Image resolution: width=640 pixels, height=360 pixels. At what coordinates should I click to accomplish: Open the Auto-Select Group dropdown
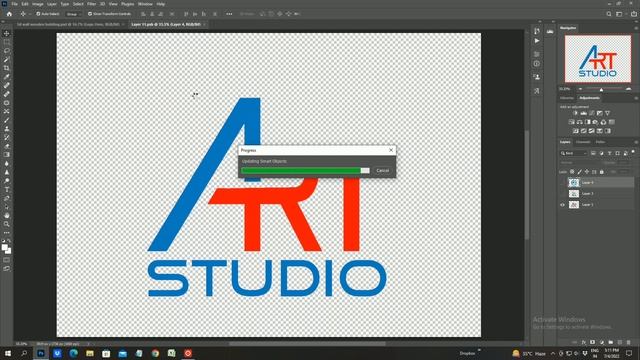coord(73,14)
